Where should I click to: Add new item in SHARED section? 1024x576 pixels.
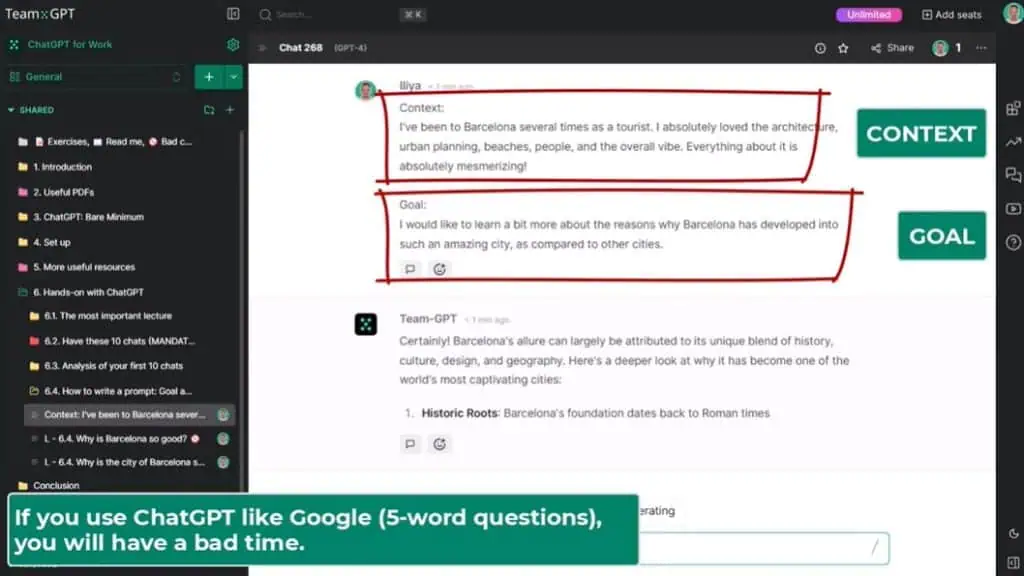tap(230, 110)
